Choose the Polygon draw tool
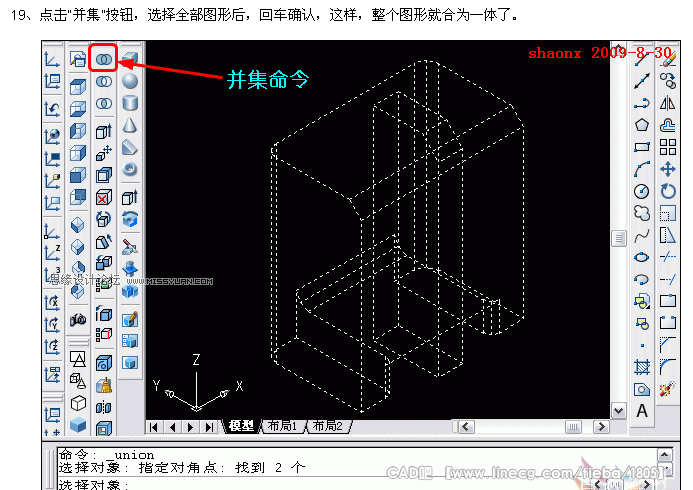 tap(642, 125)
